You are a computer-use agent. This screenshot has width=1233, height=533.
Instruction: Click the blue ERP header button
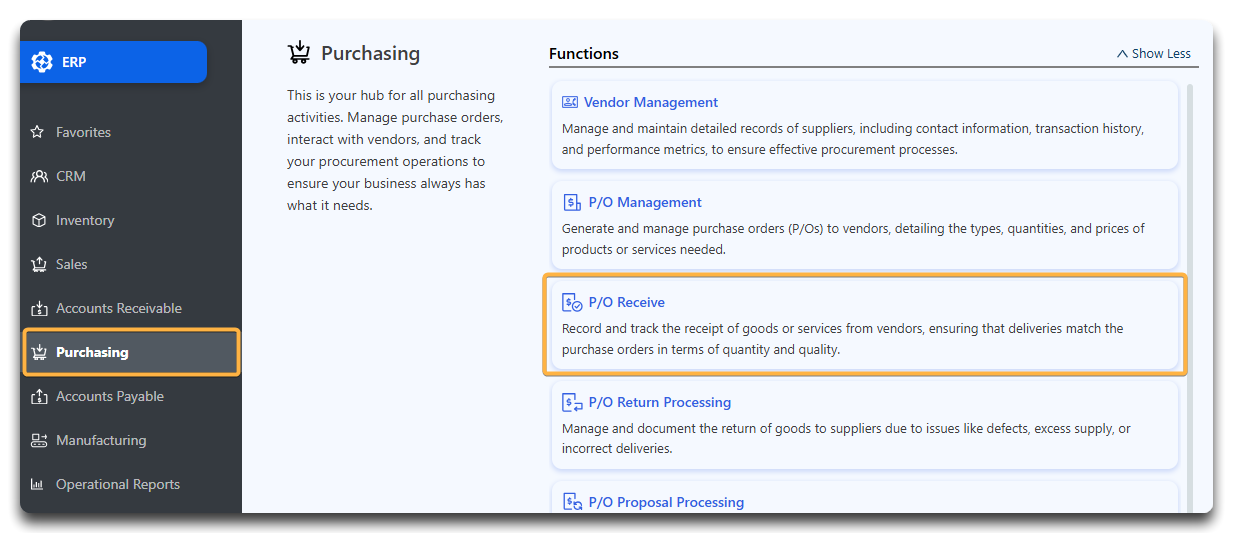113,62
